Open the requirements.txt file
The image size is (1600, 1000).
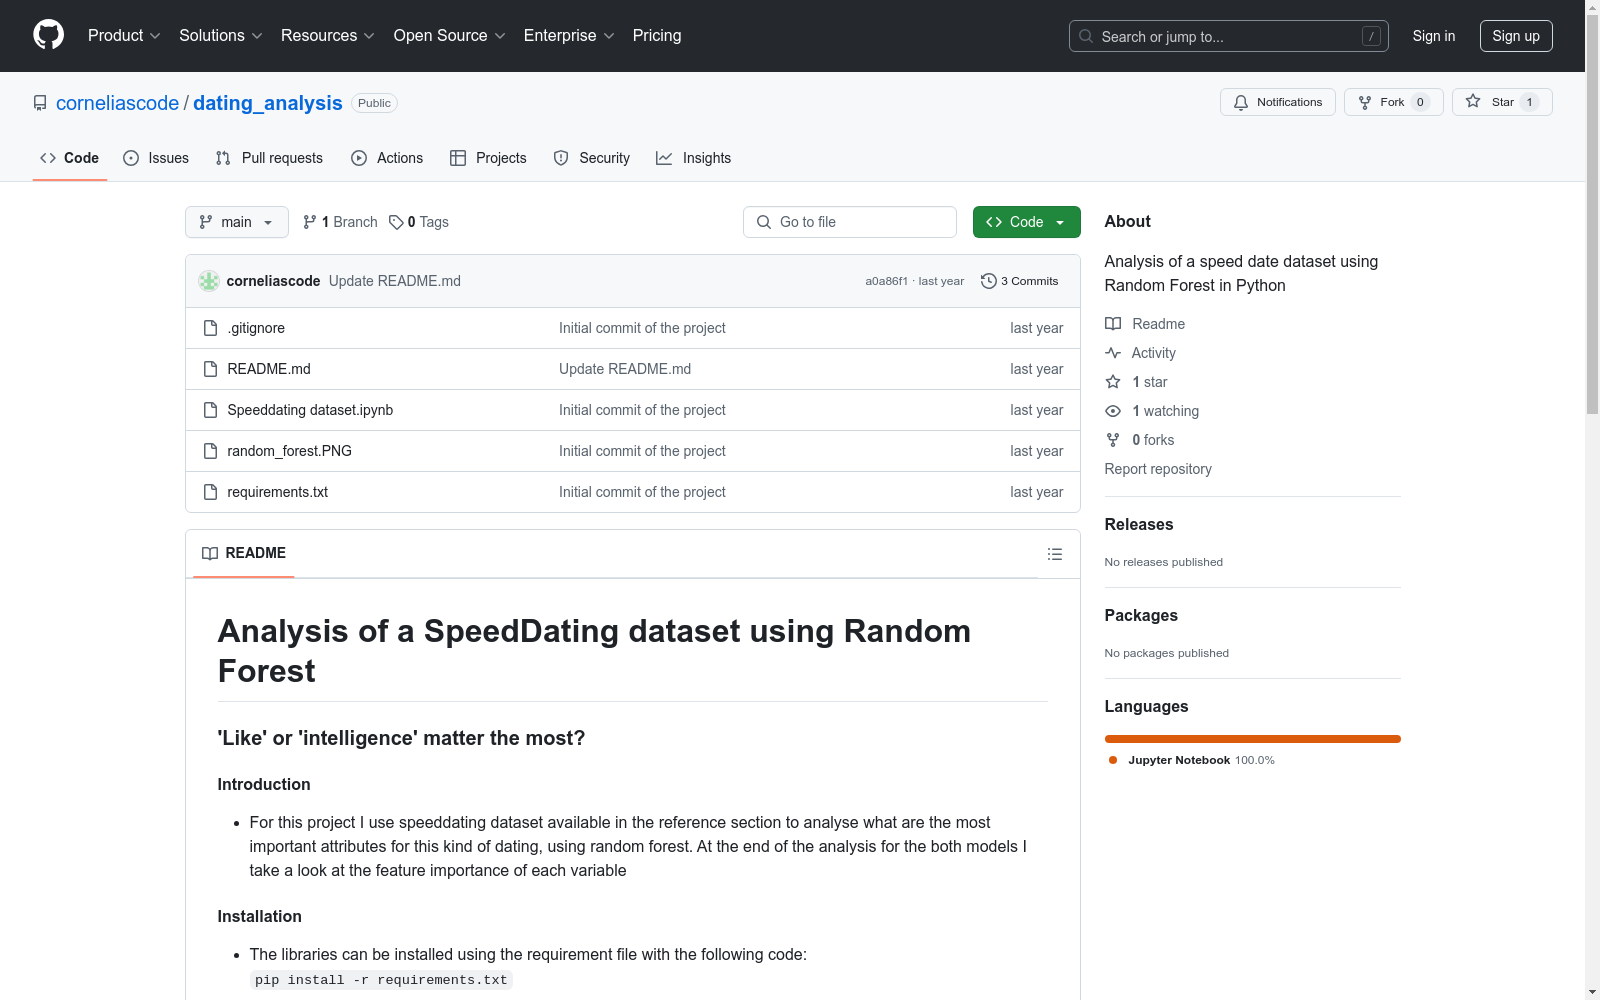(277, 492)
